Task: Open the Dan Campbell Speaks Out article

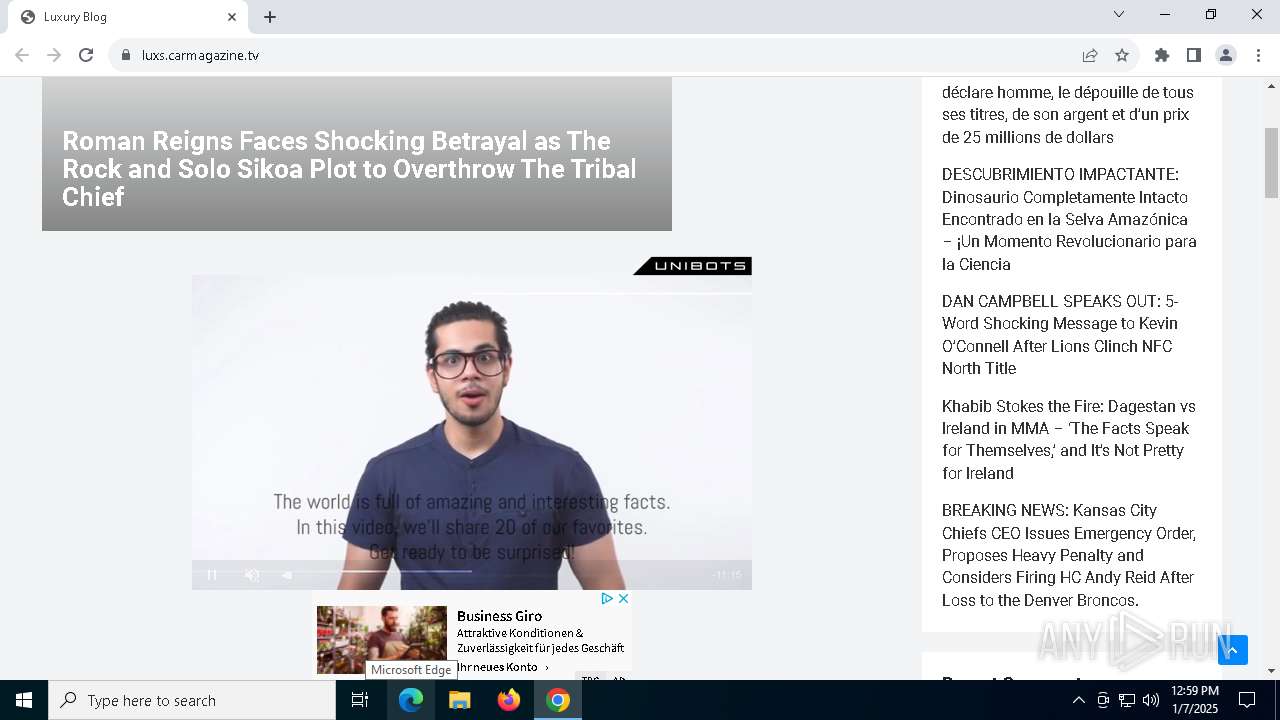Action: tap(1060, 335)
